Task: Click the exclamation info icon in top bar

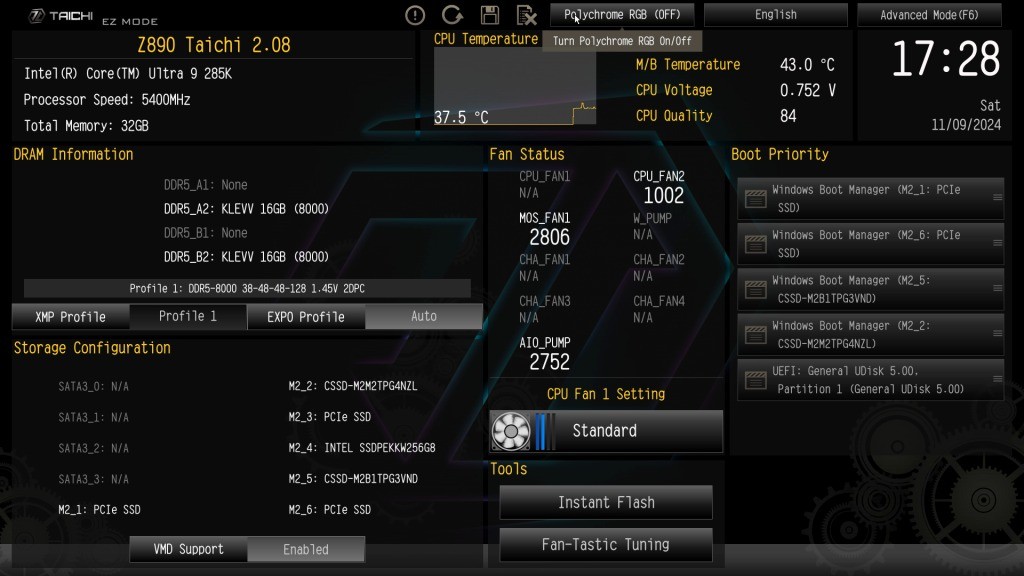Action: 415,15
